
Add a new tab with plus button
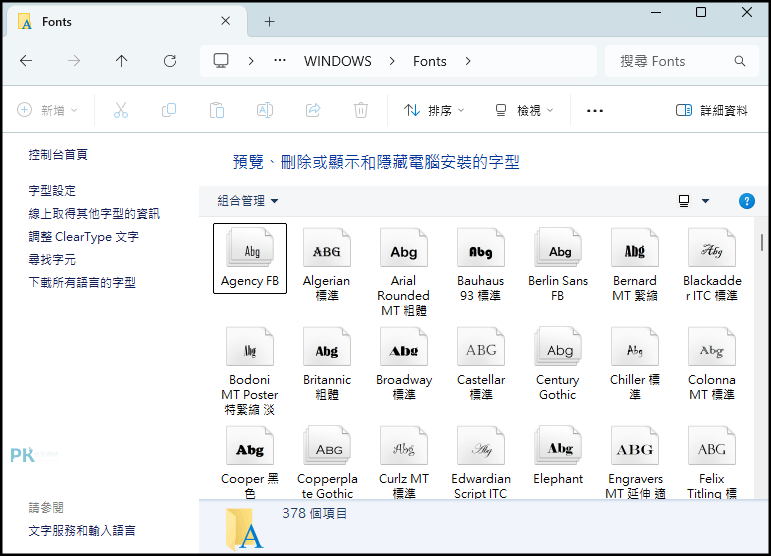tap(269, 22)
